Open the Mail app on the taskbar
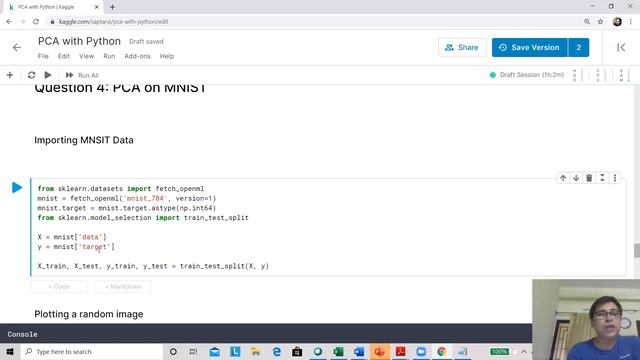The height and width of the screenshot is (360, 640). click(x=214, y=351)
